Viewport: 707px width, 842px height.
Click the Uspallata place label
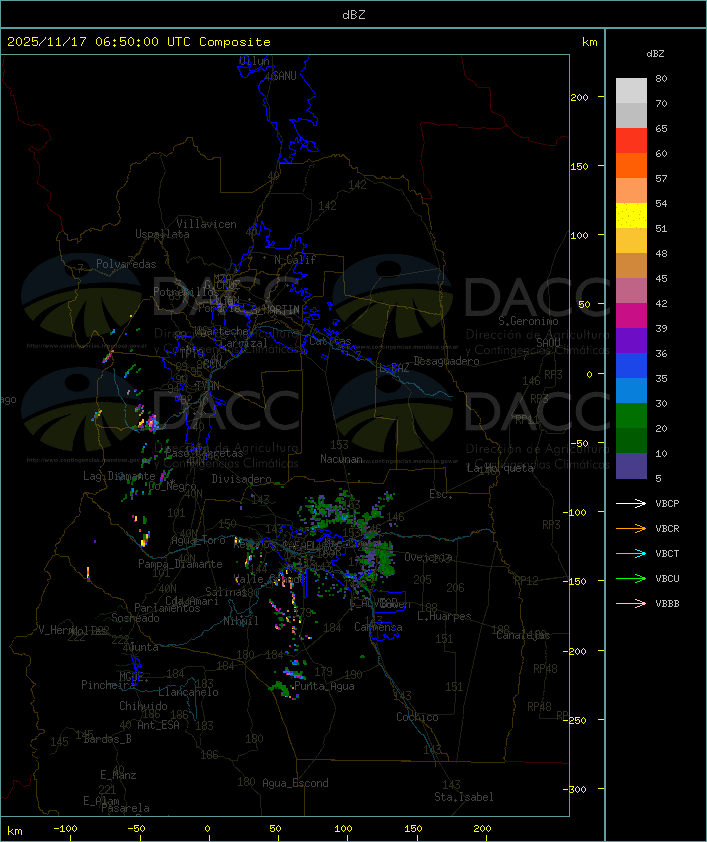(162, 234)
